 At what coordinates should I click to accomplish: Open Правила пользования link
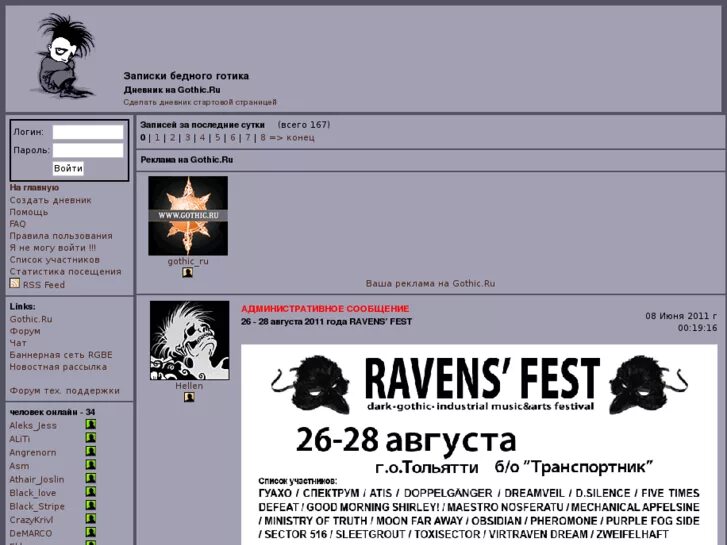coord(61,236)
